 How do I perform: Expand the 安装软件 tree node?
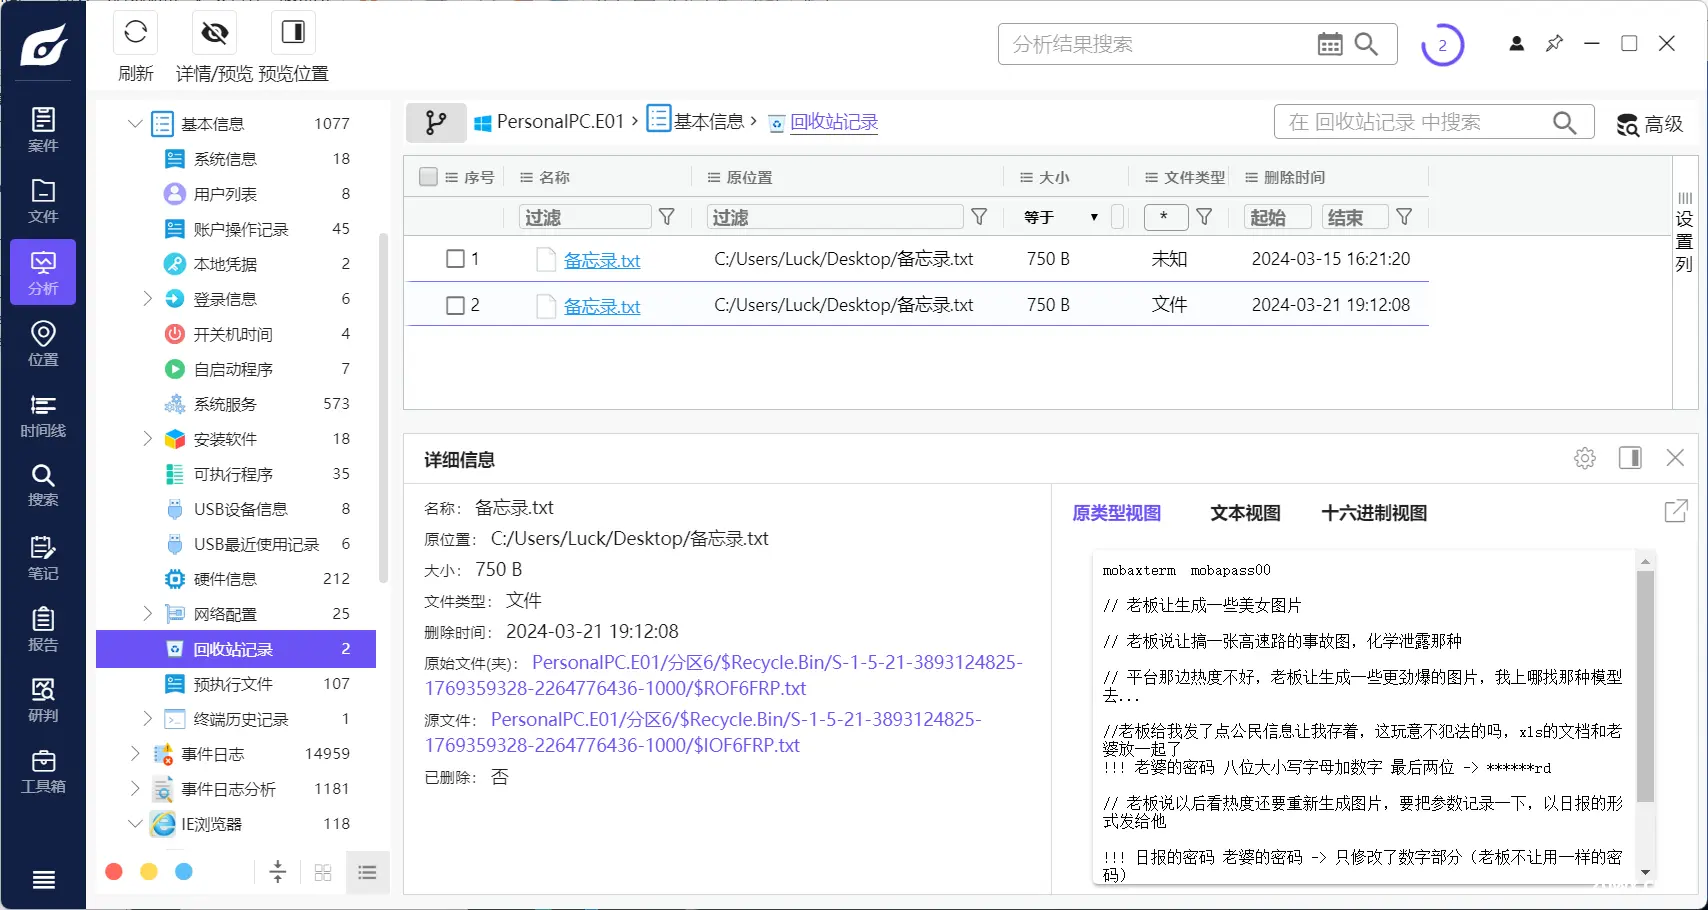(x=147, y=439)
